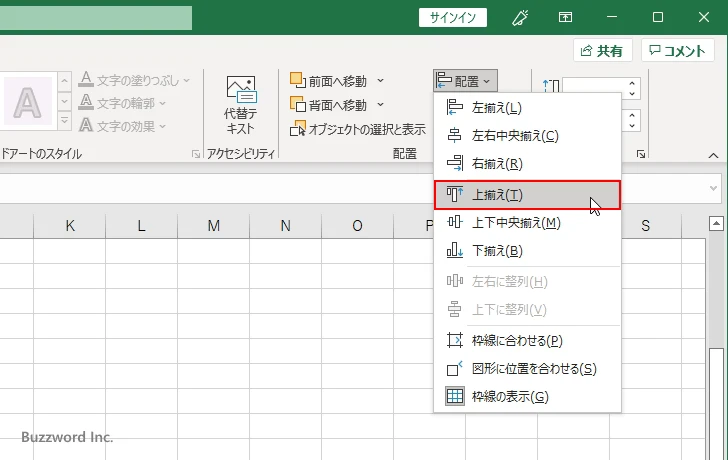Open オブジェクトの選択と表示 selection pane

[x=358, y=129]
